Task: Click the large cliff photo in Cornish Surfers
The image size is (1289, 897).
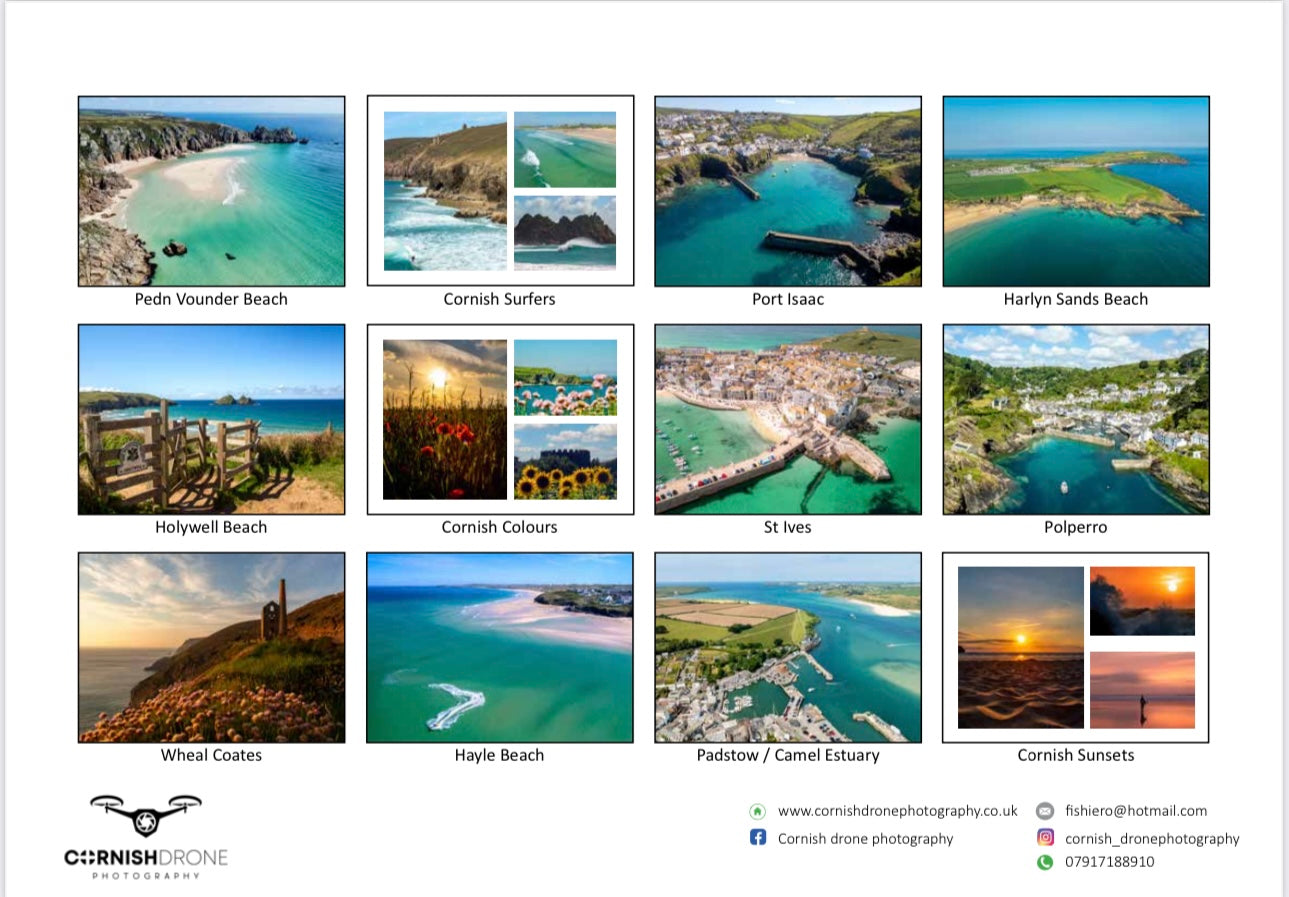Action: click(445, 191)
